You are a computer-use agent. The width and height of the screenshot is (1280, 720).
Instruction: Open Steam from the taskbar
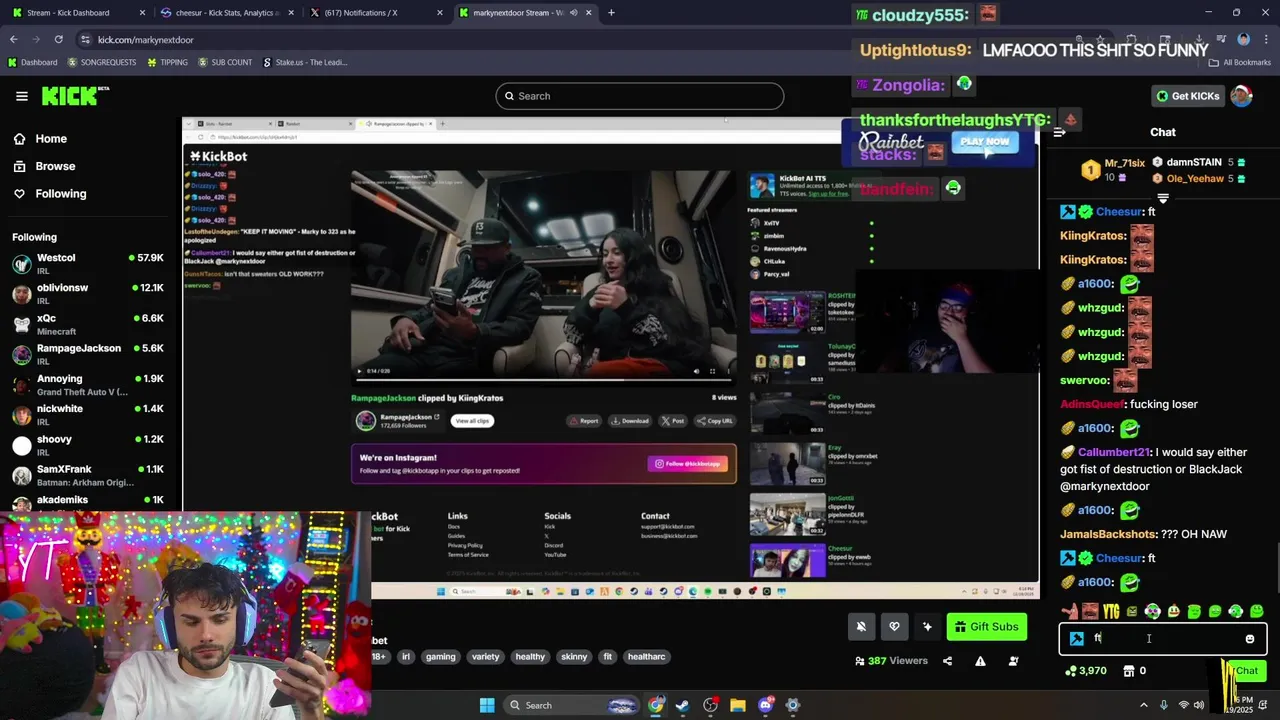[682, 705]
